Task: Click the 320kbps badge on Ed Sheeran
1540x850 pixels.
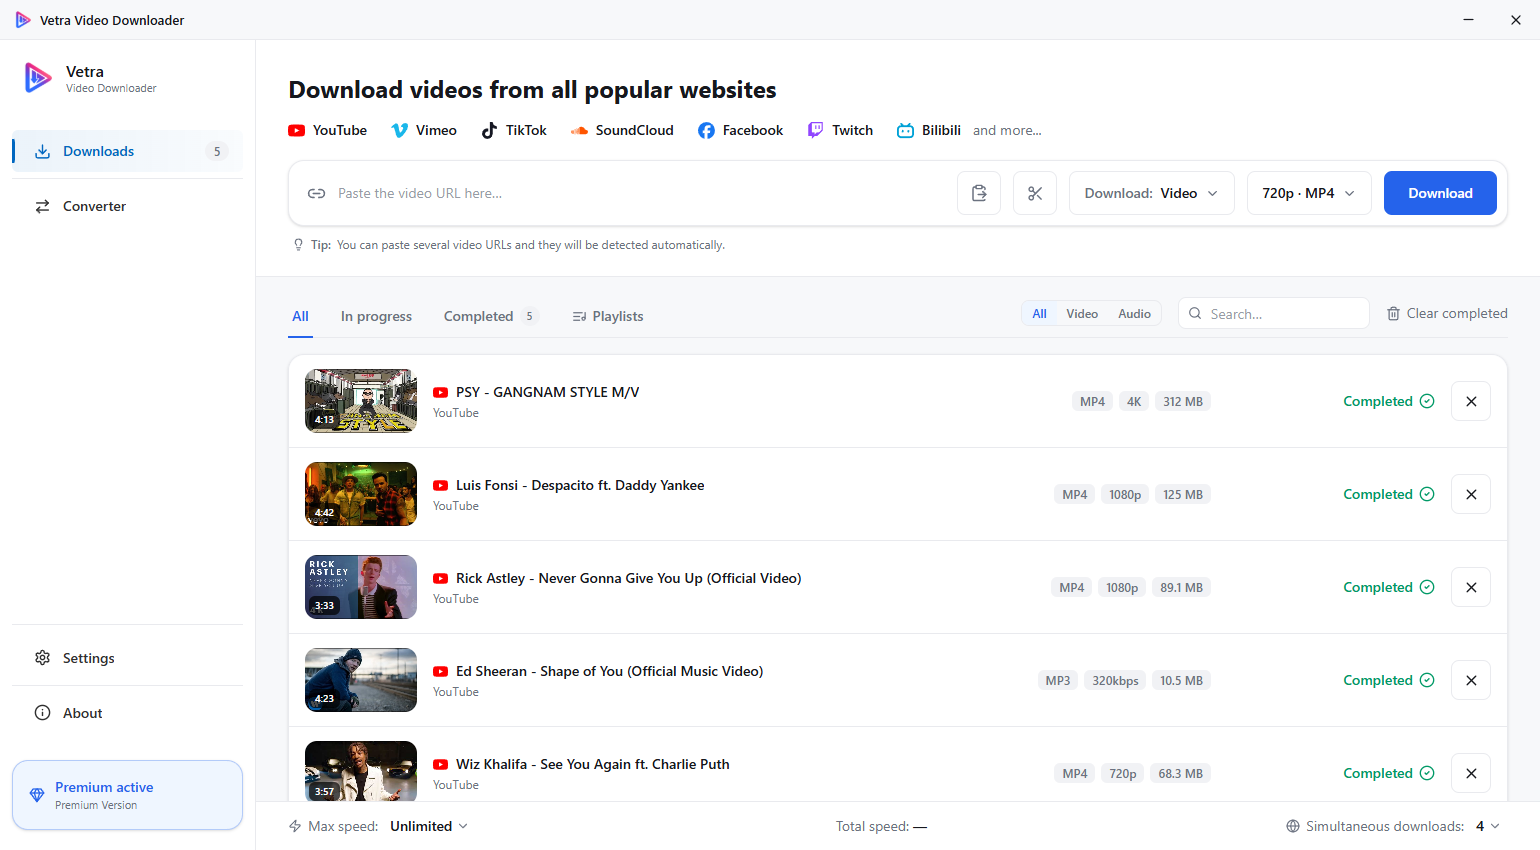Action: pyautogui.click(x=1115, y=680)
